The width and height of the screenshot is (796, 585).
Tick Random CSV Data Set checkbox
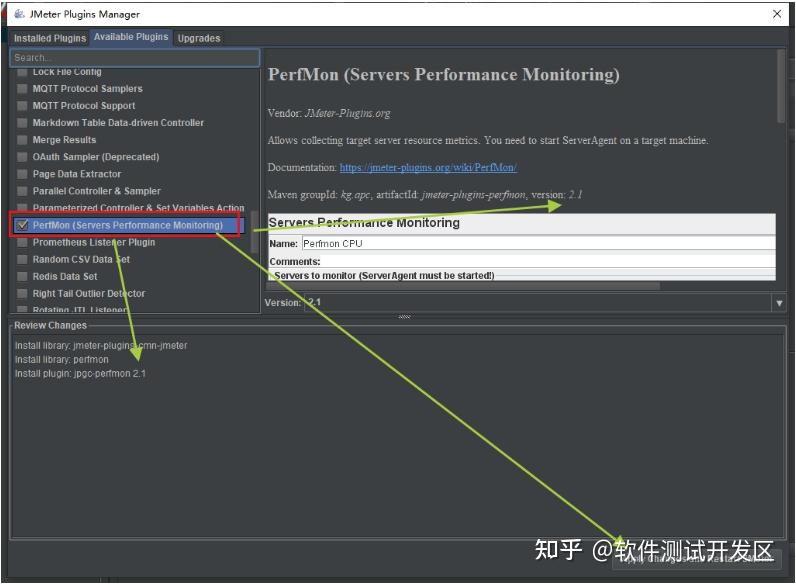[22, 259]
